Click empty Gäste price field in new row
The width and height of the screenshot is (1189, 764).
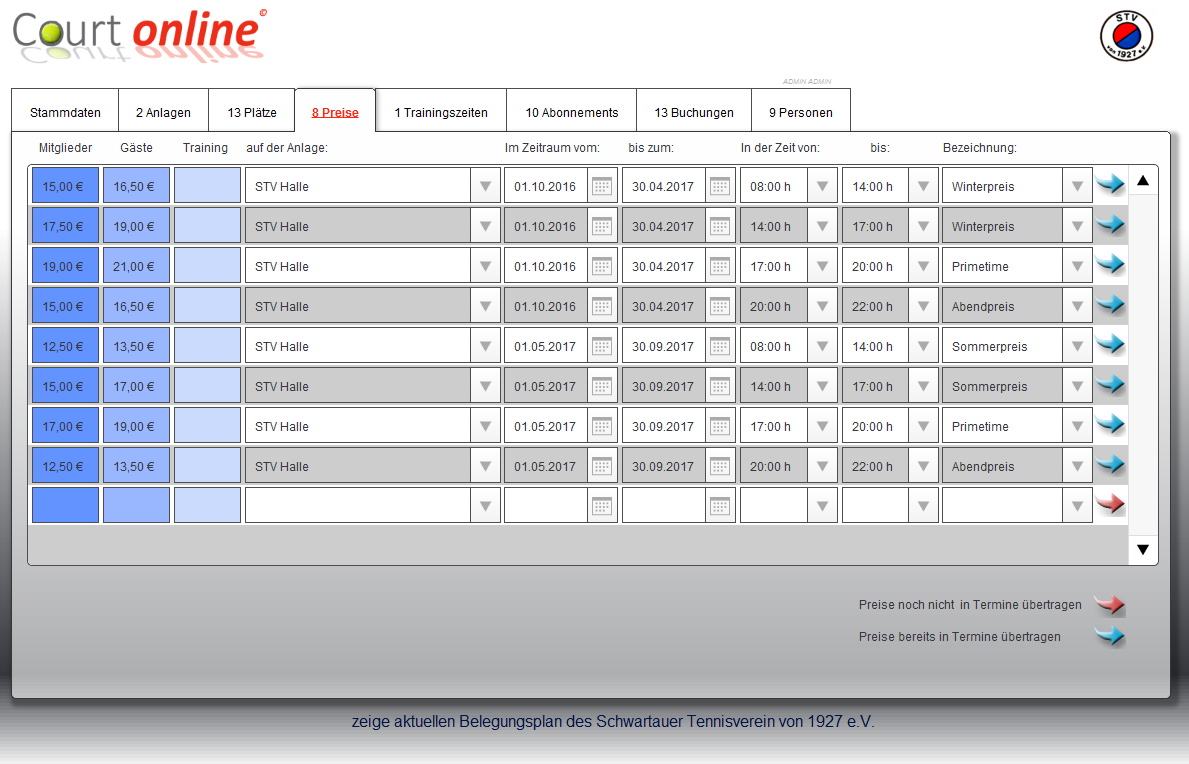click(136, 506)
